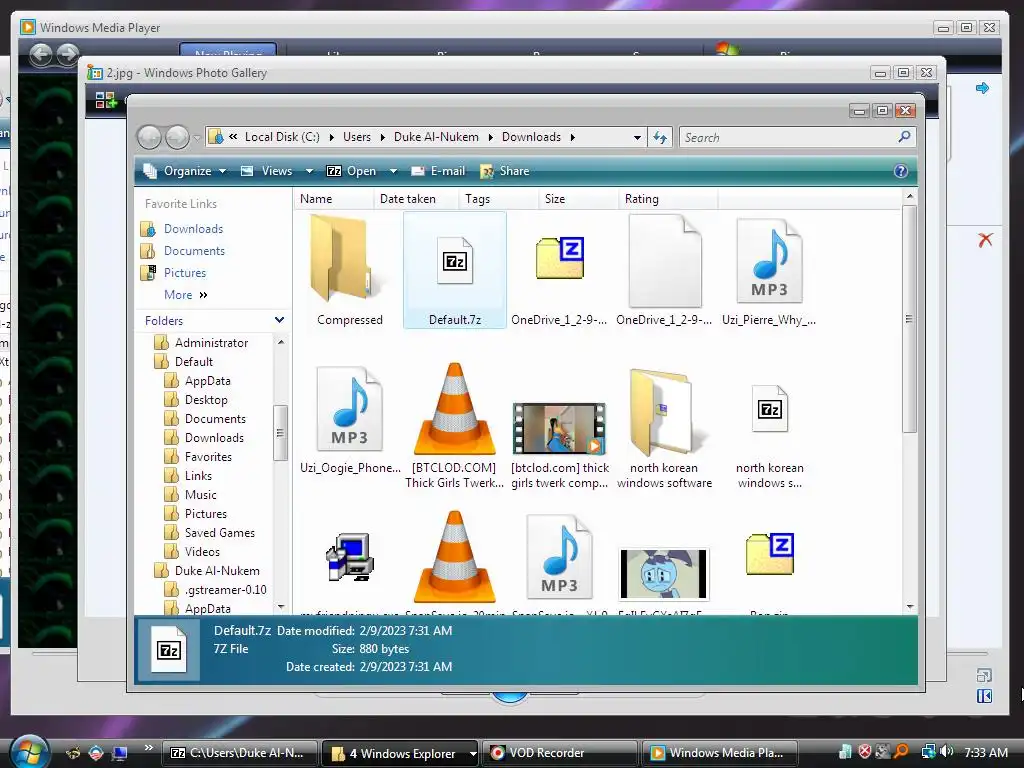Click the Start orb button

29,752
